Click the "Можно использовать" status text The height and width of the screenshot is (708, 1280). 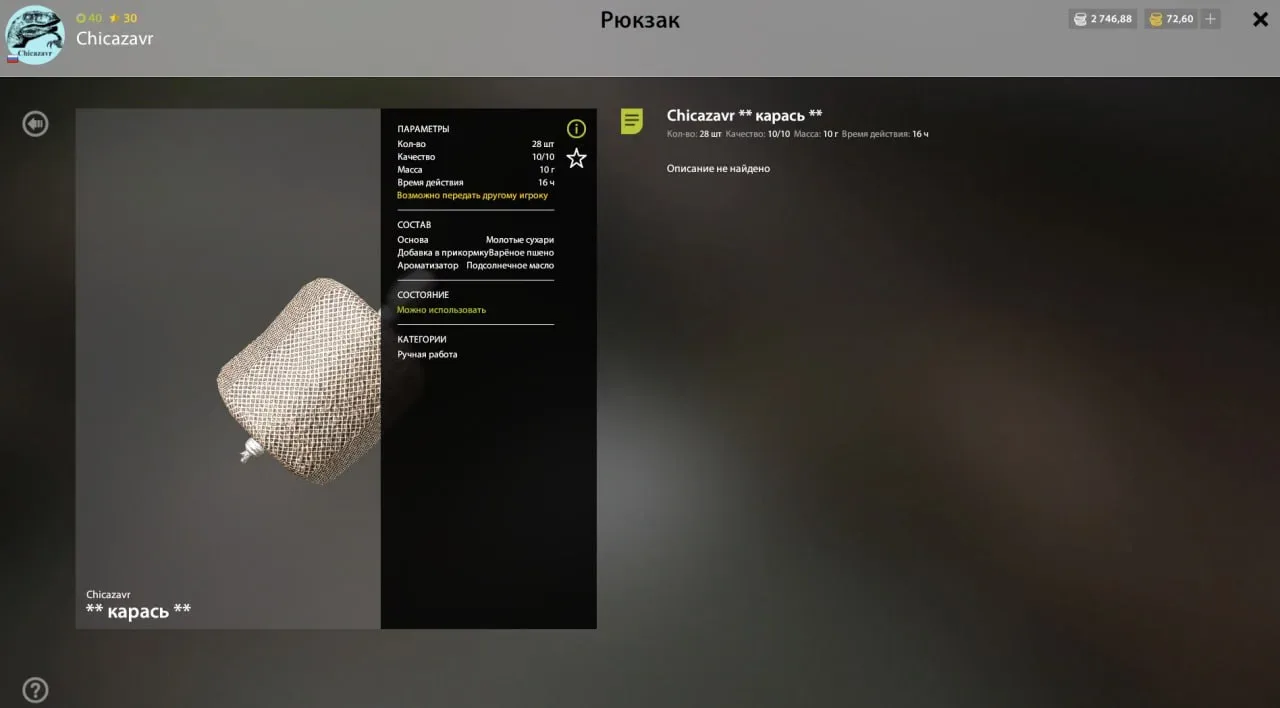click(441, 310)
